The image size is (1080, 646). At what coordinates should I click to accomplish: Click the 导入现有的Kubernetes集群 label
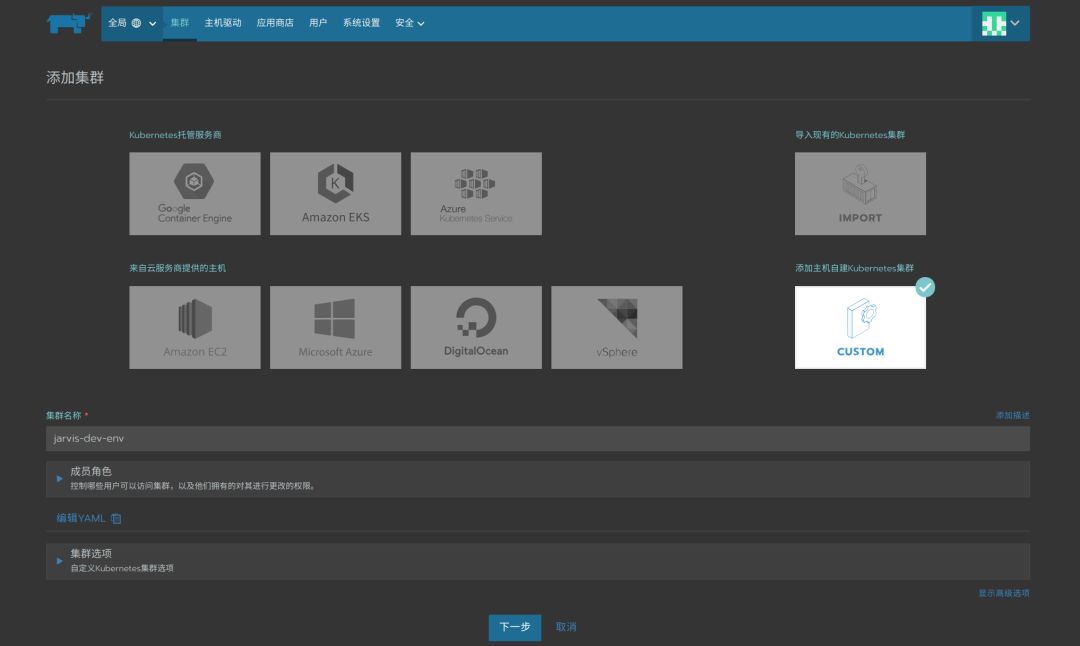coord(850,135)
